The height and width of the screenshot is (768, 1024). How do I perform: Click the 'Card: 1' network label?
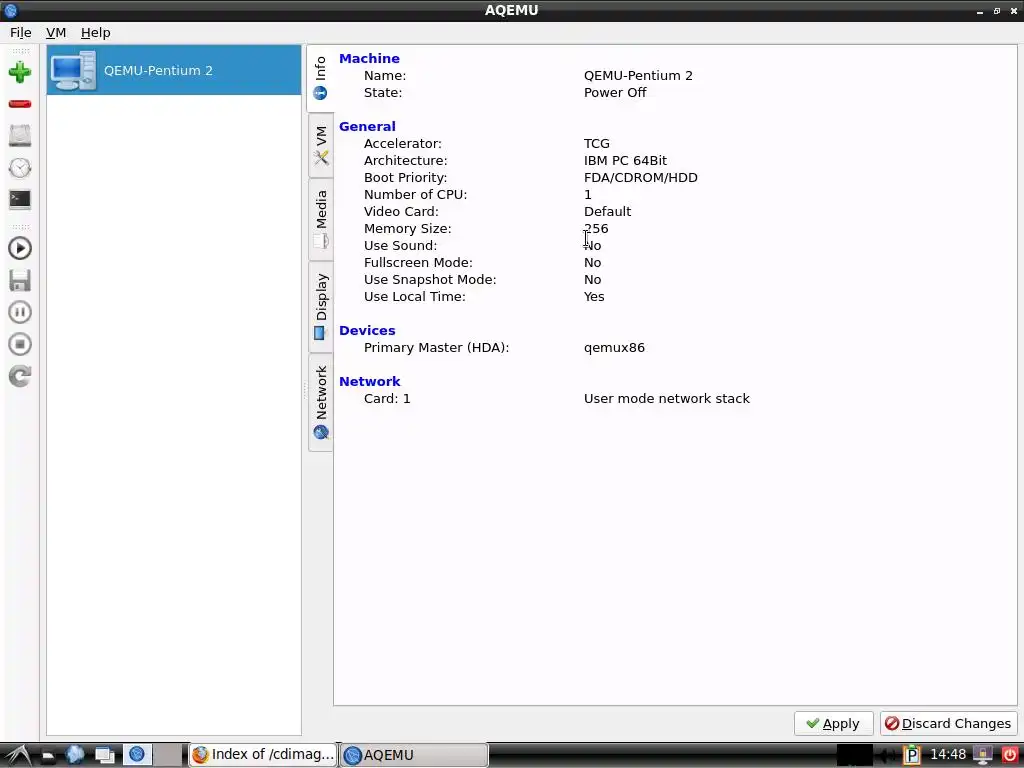tap(387, 398)
